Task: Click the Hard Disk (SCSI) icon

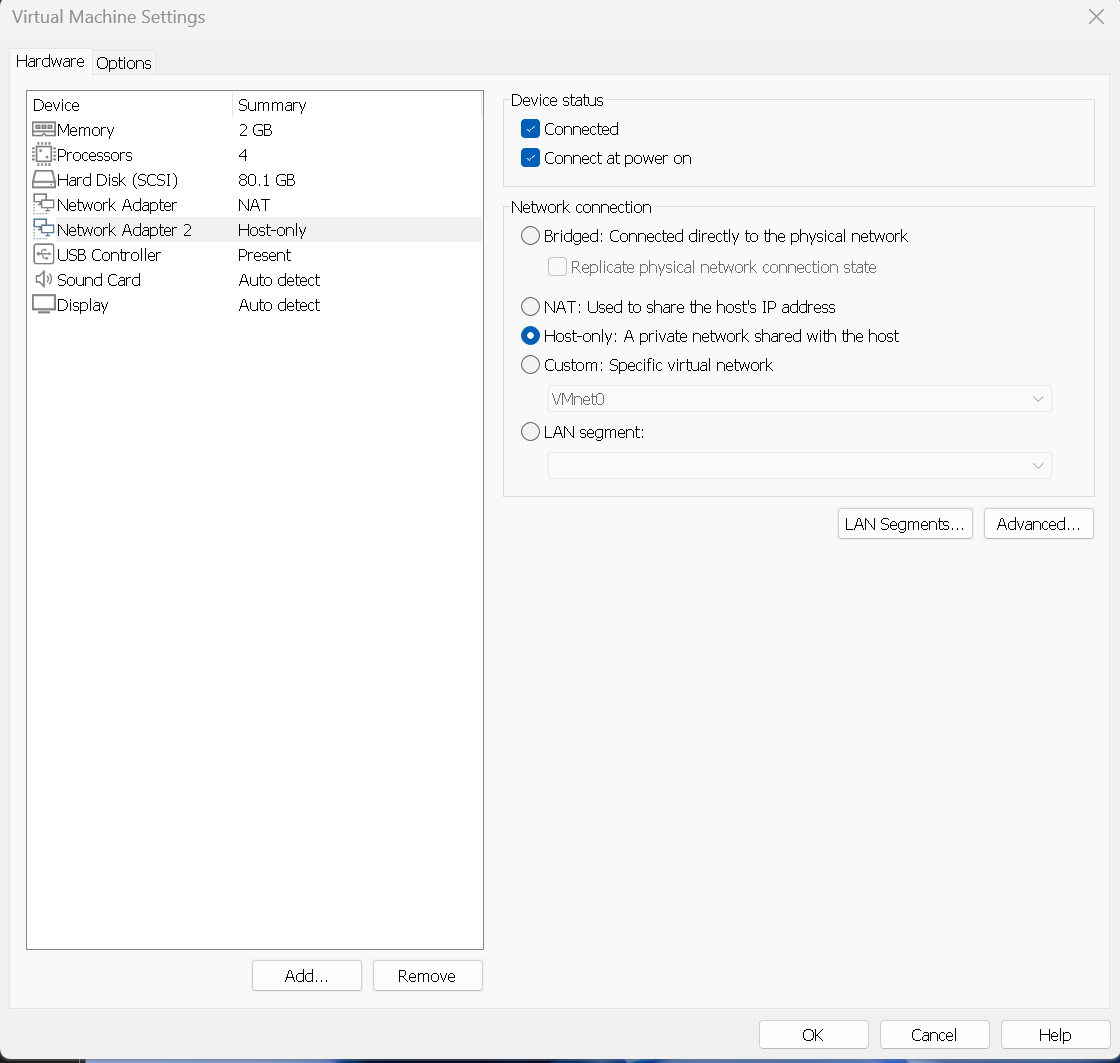Action: 42,180
